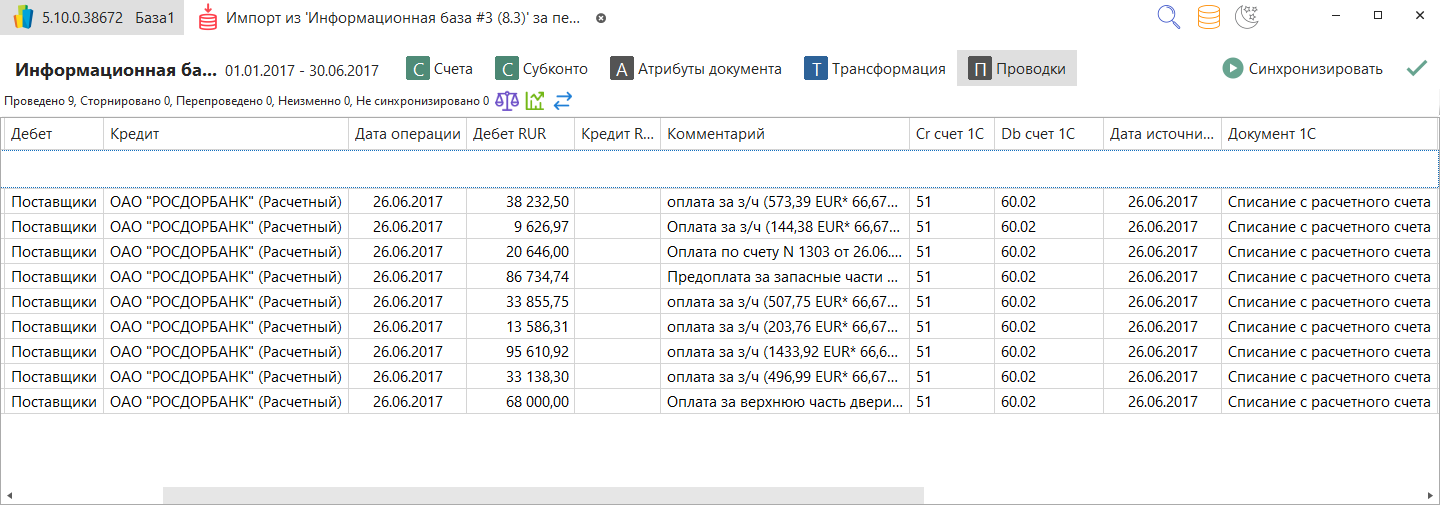Sort by Дата операции column header

pyautogui.click(x=407, y=134)
